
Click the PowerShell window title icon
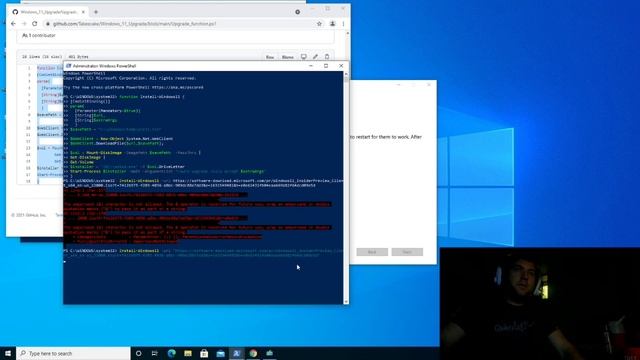[69, 66]
